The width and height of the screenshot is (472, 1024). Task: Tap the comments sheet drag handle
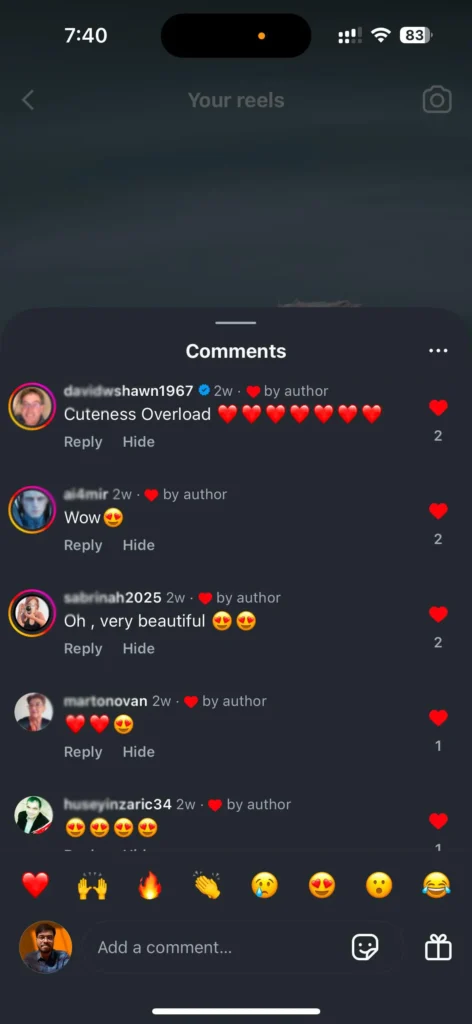tap(236, 323)
